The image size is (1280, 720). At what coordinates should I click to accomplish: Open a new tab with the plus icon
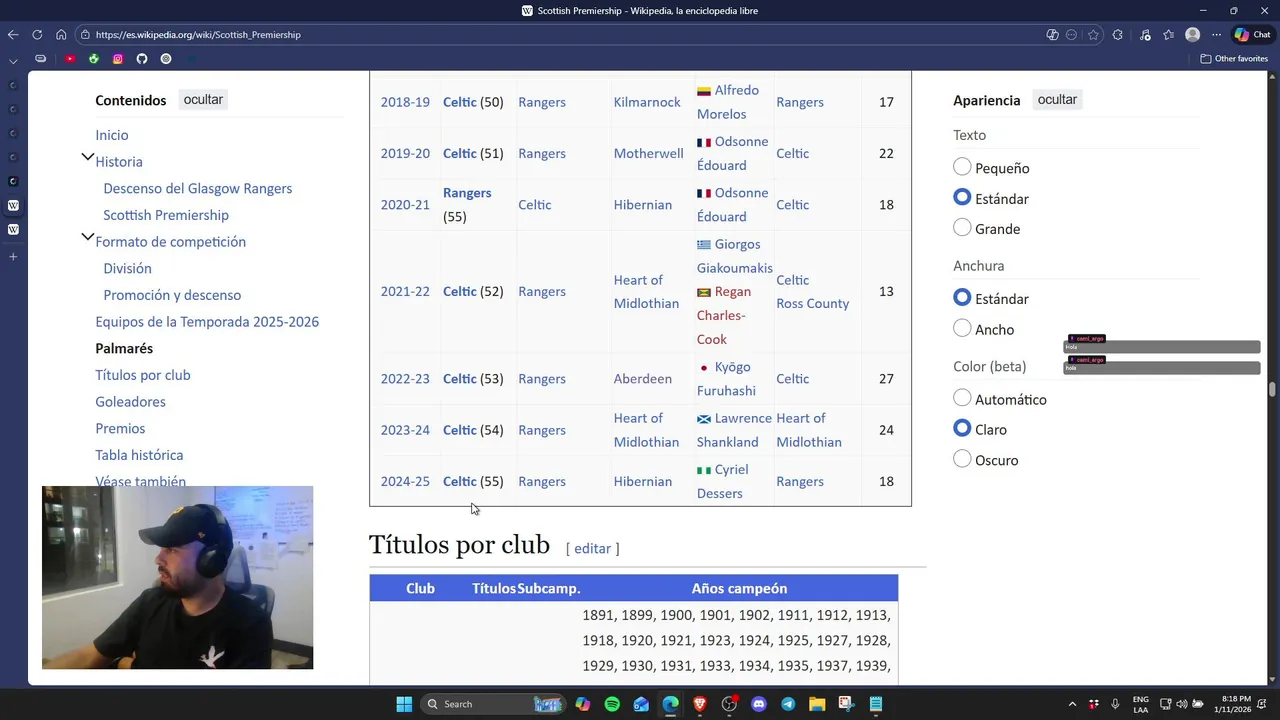13,257
